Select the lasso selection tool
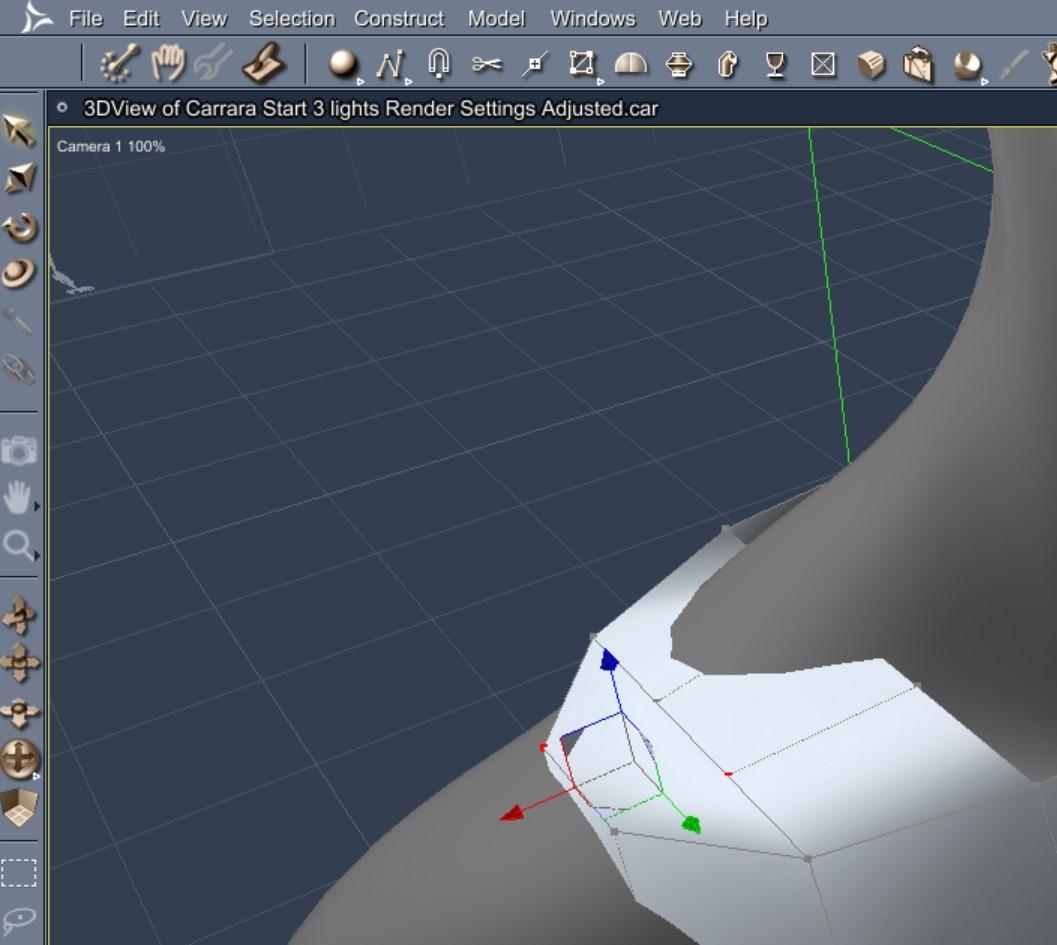The height and width of the screenshot is (945, 1057). pyautogui.click(x=19, y=919)
